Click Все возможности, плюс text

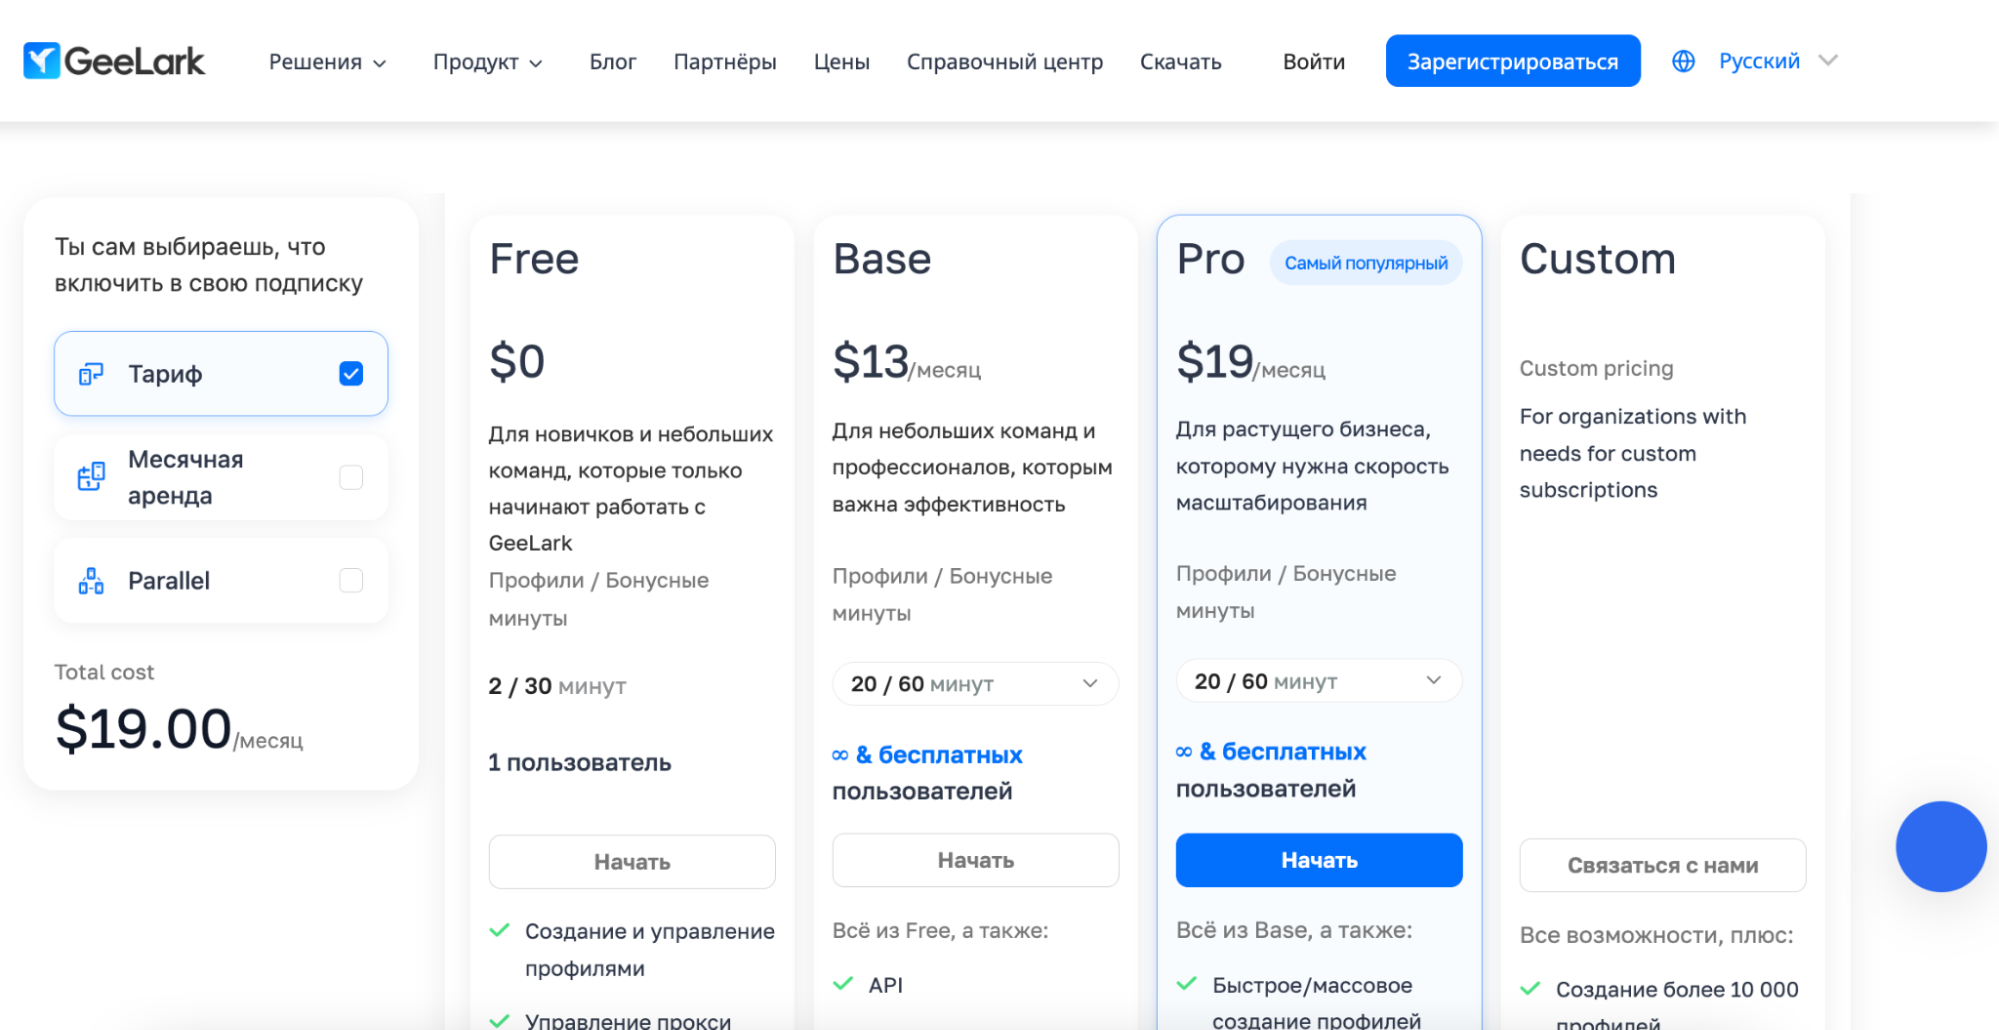pyautogui.click(x=1656, y=935)
